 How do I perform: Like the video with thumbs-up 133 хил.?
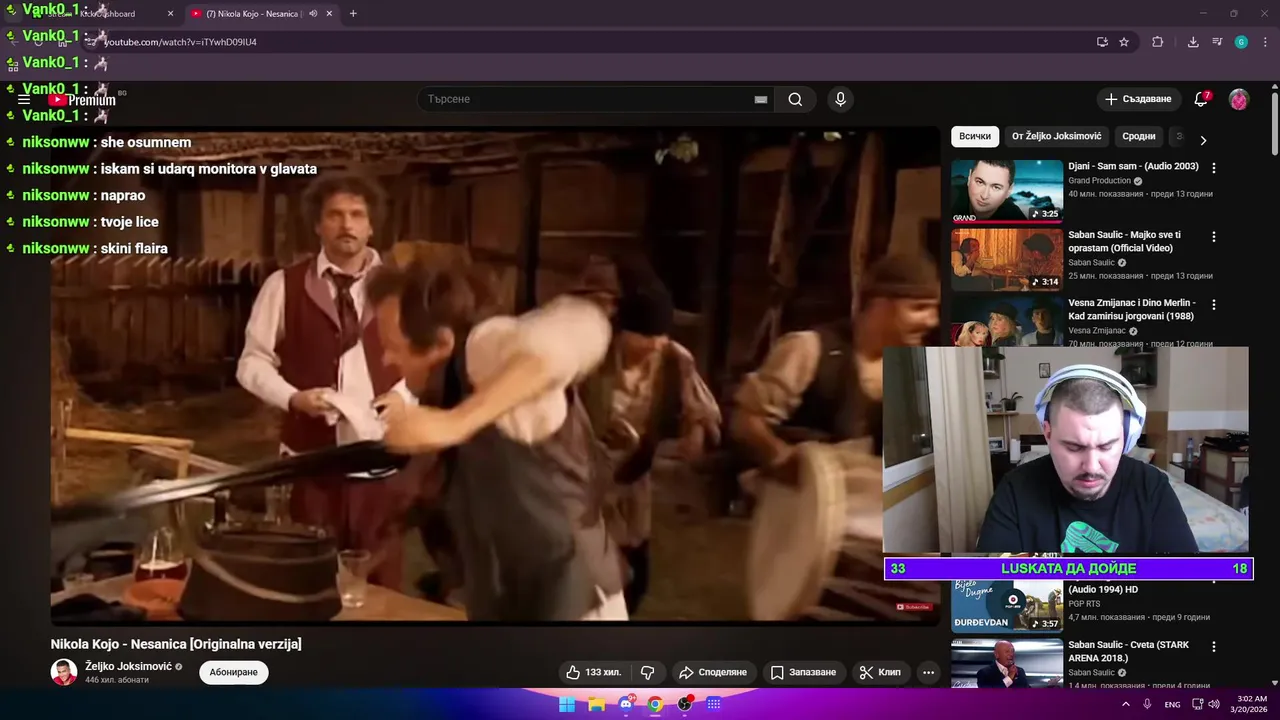click(x=593, y=672)
